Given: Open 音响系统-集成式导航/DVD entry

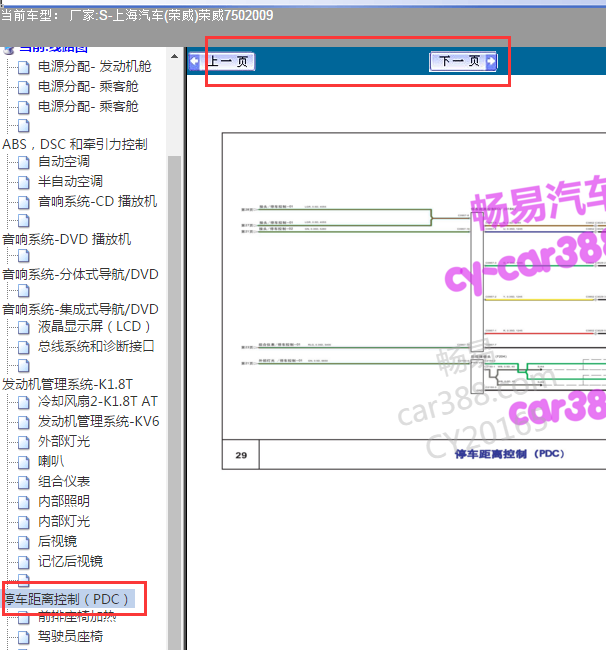Looking at the screenshot, I should (80, 309).
